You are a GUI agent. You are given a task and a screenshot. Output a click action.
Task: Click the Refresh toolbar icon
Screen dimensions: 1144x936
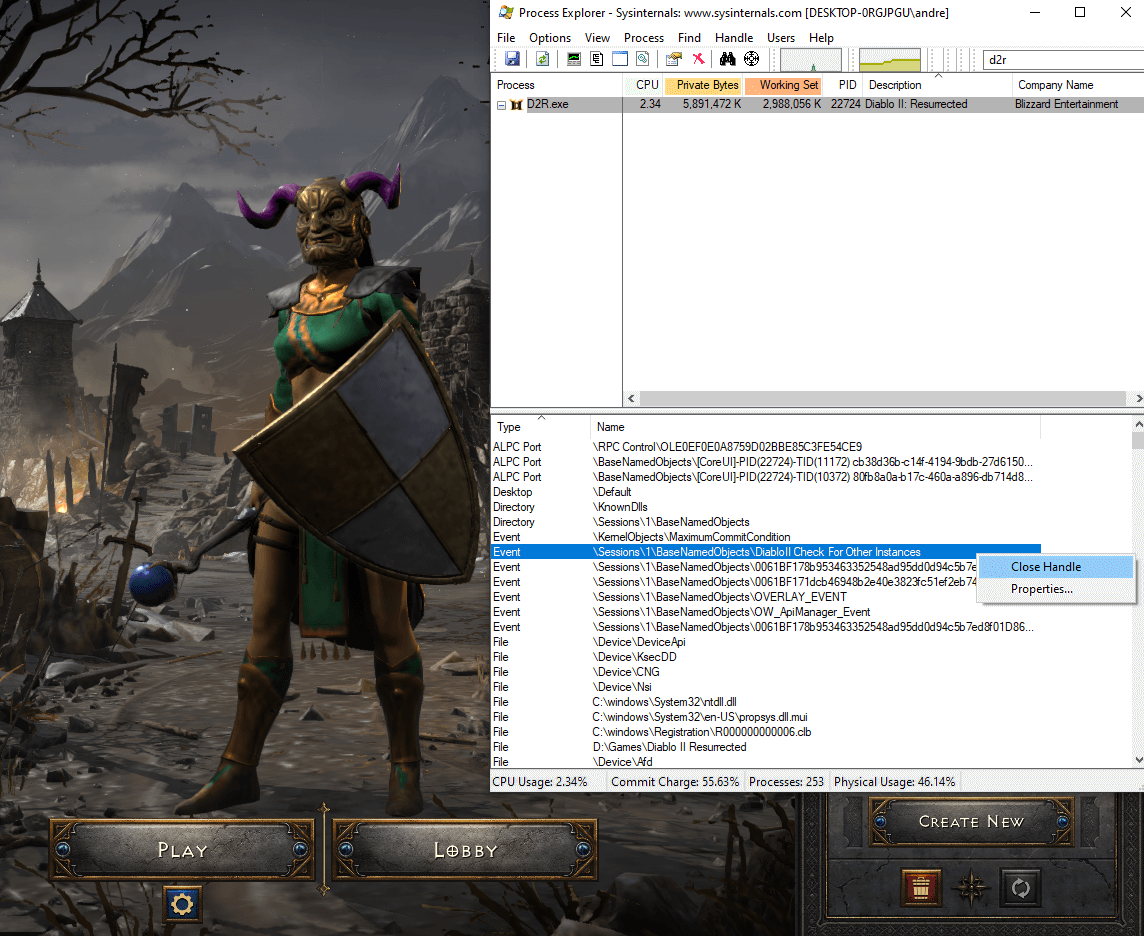click(542, 59)
